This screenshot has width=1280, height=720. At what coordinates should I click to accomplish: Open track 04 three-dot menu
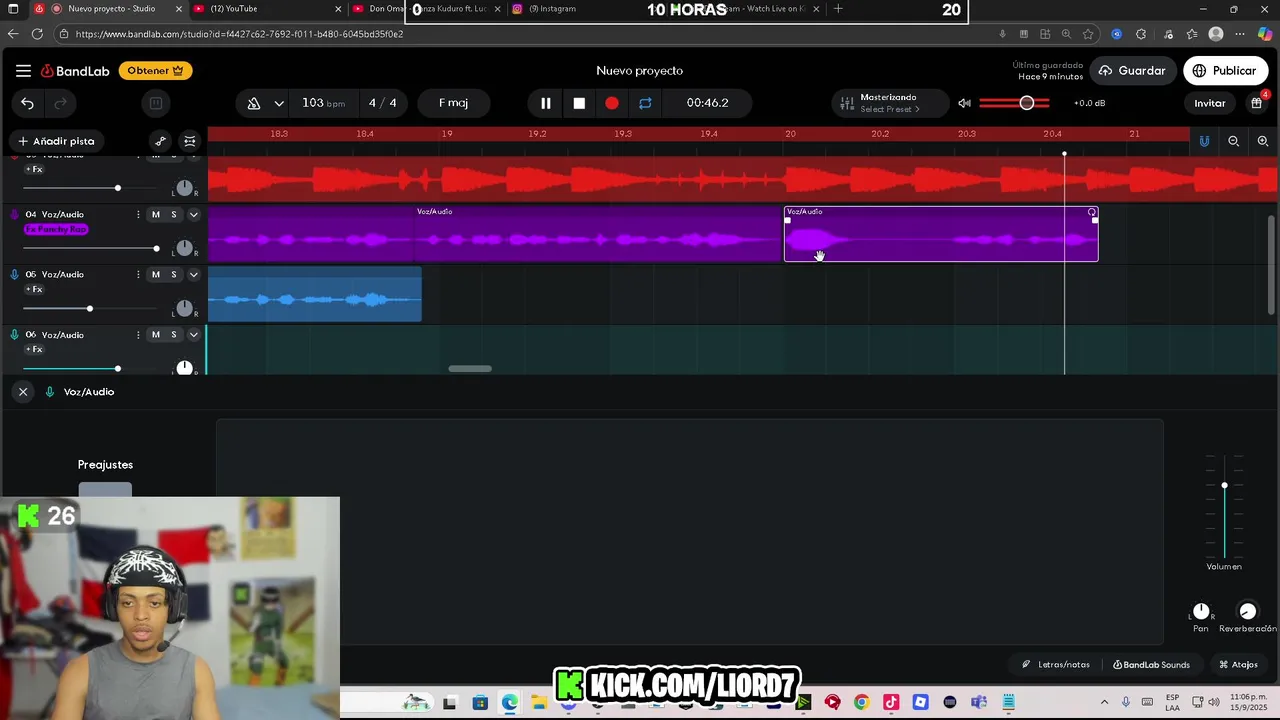coord(138,214)
